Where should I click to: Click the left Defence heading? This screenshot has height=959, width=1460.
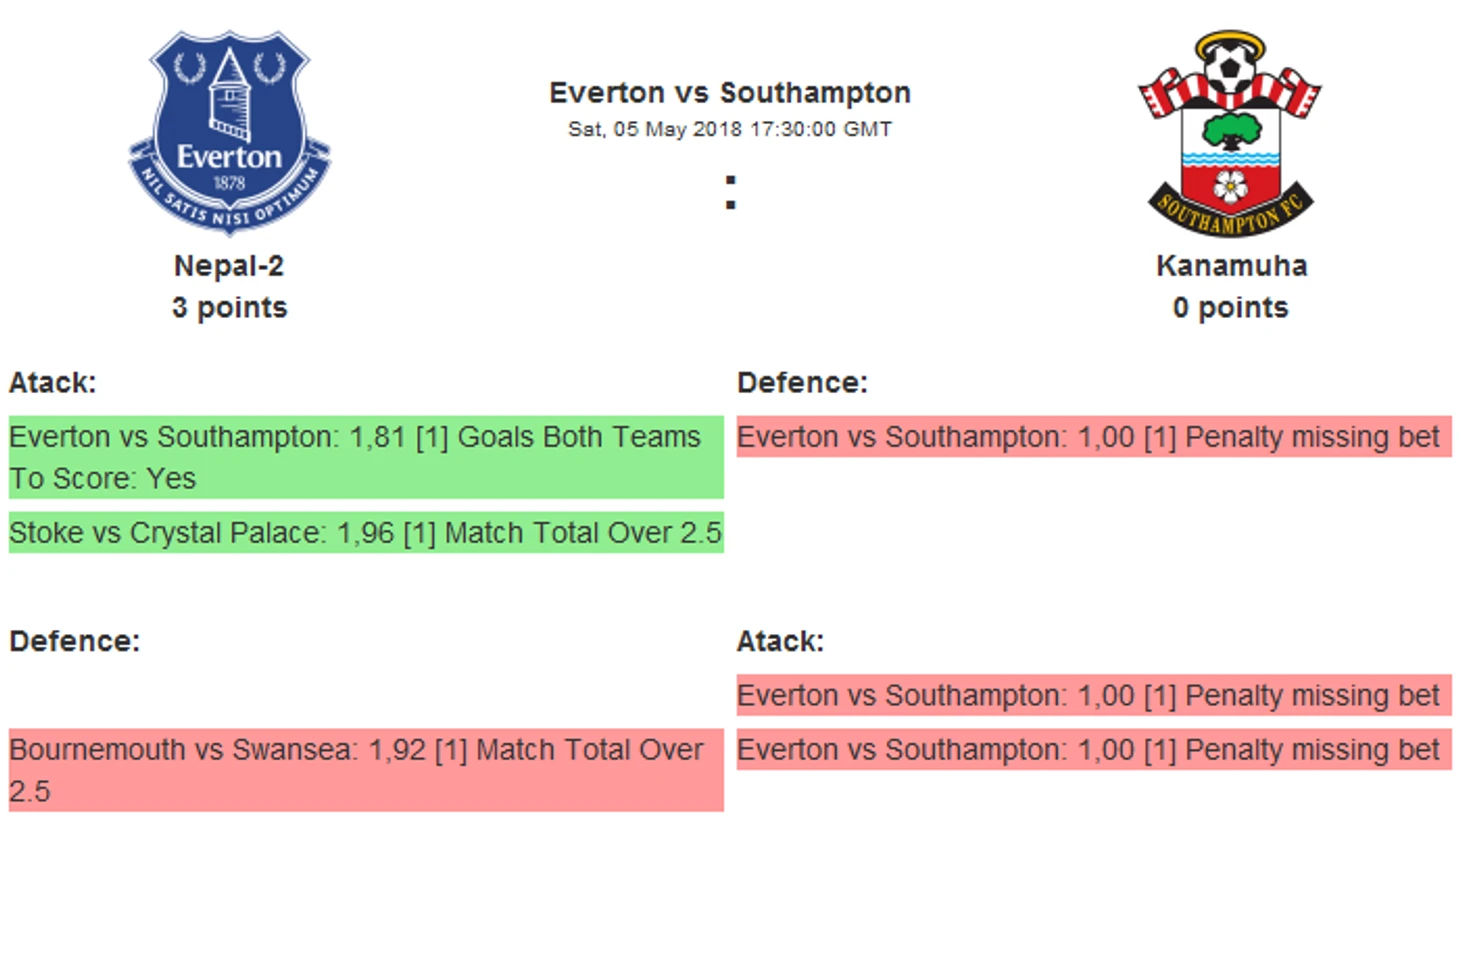coord(75,641)
